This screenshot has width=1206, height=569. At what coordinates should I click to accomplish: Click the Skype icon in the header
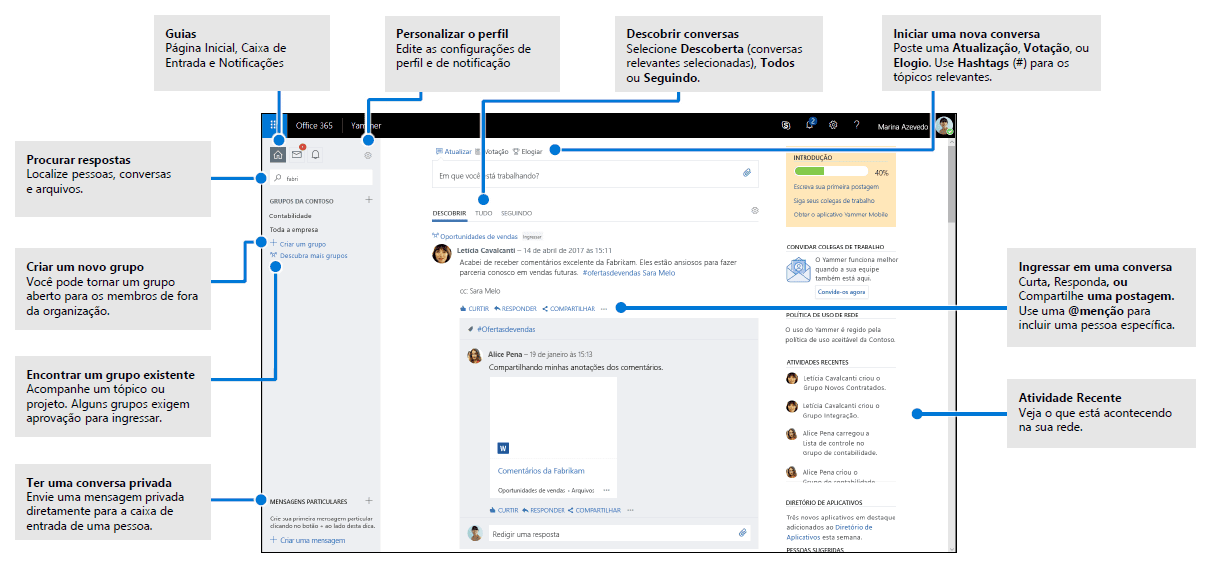[x=785, y=126]
